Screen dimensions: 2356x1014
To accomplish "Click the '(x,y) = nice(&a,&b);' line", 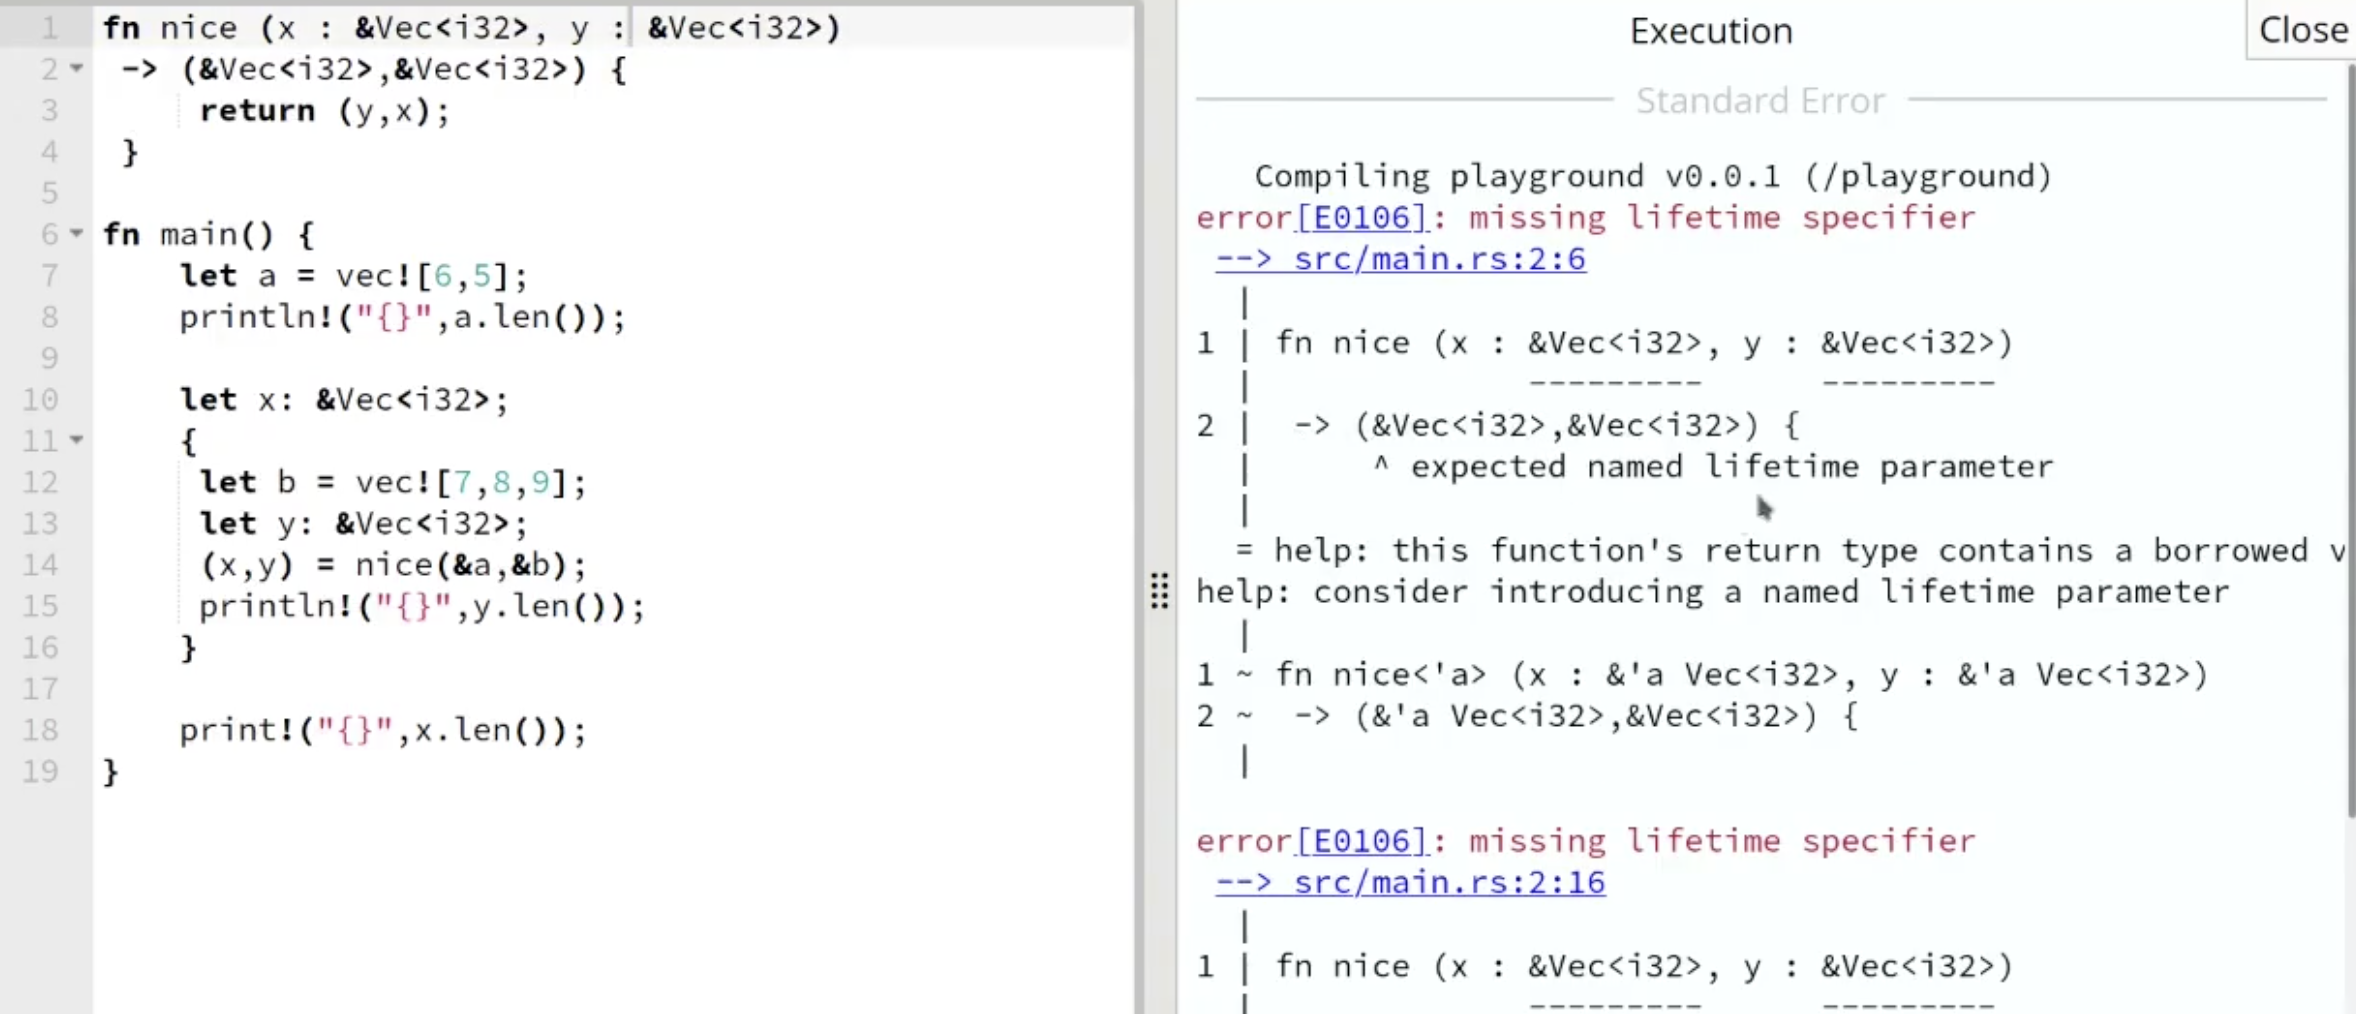I will click(393, 565).
